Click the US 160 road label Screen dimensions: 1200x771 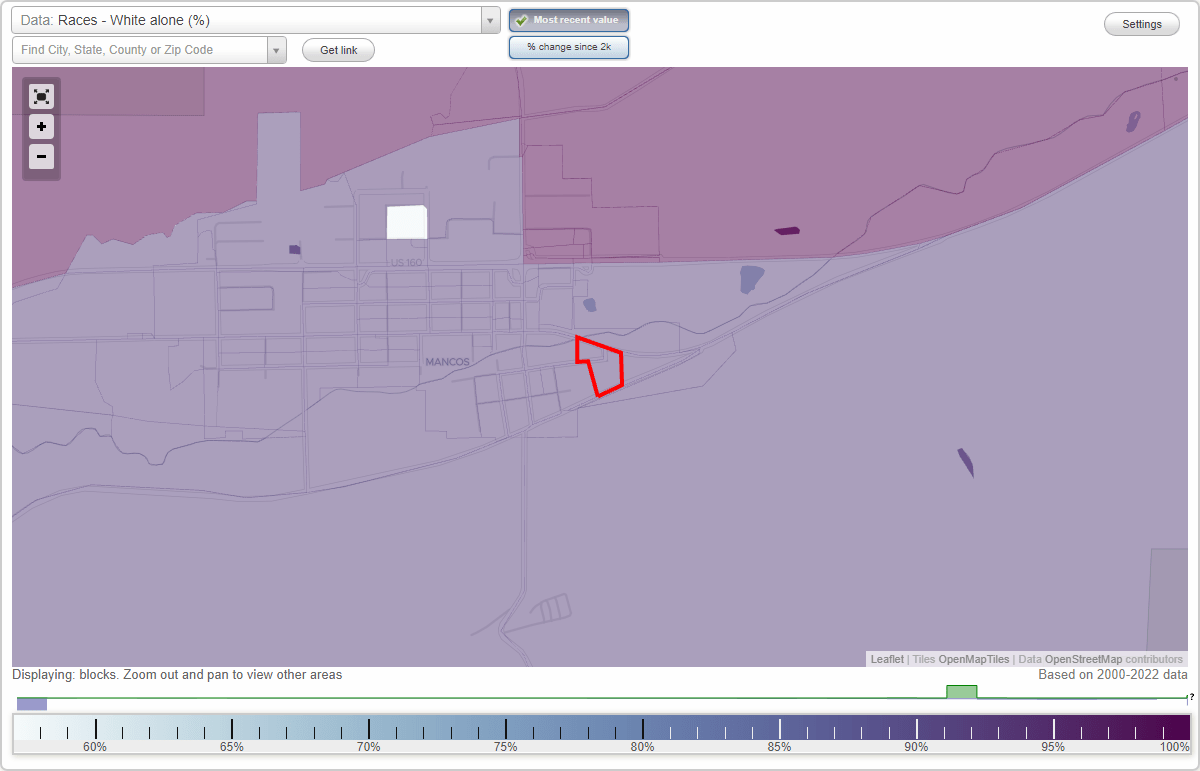point(406,263)
